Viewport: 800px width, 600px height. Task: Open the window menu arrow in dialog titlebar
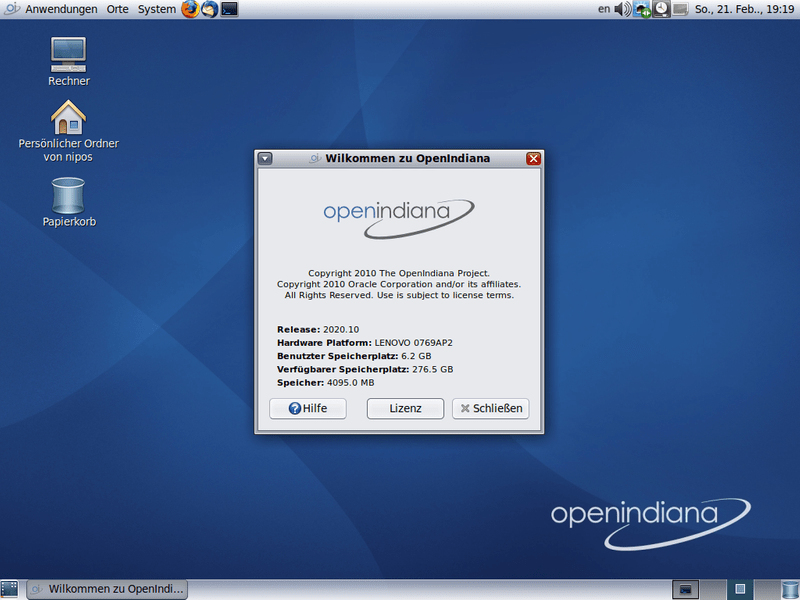(265, 159)
